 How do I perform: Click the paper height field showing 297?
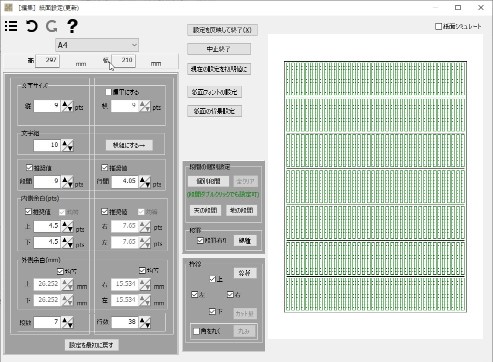click(47, 60)
